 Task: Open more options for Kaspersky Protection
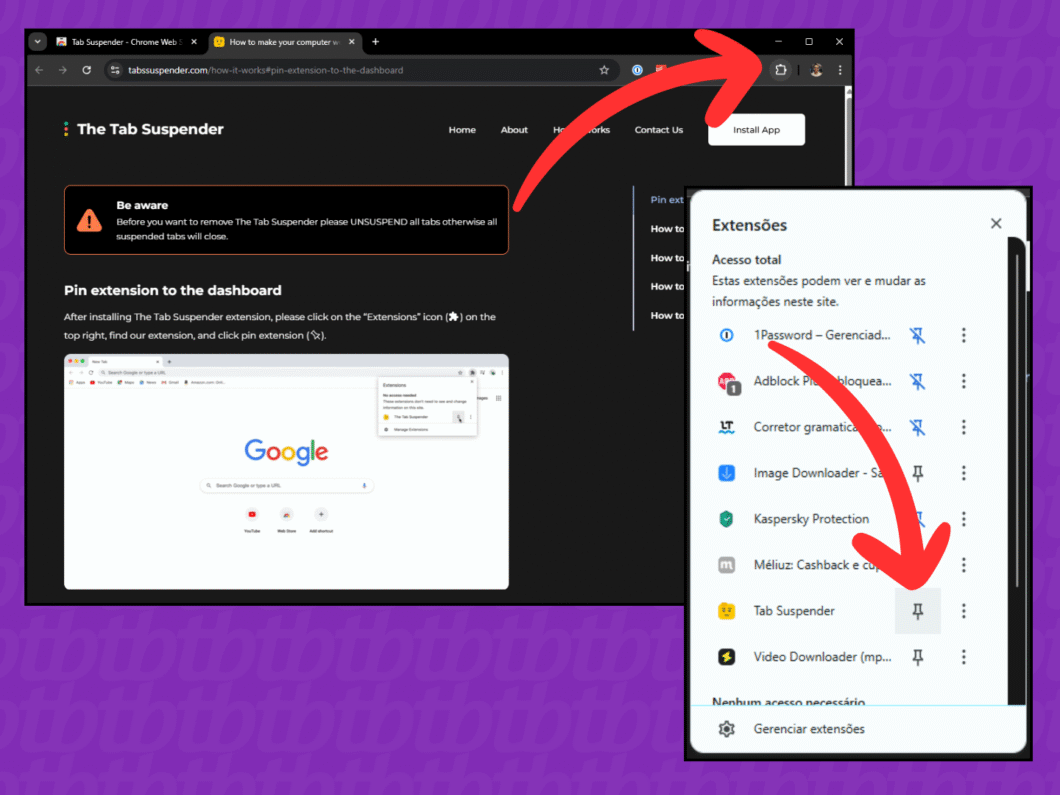point(964,519)
